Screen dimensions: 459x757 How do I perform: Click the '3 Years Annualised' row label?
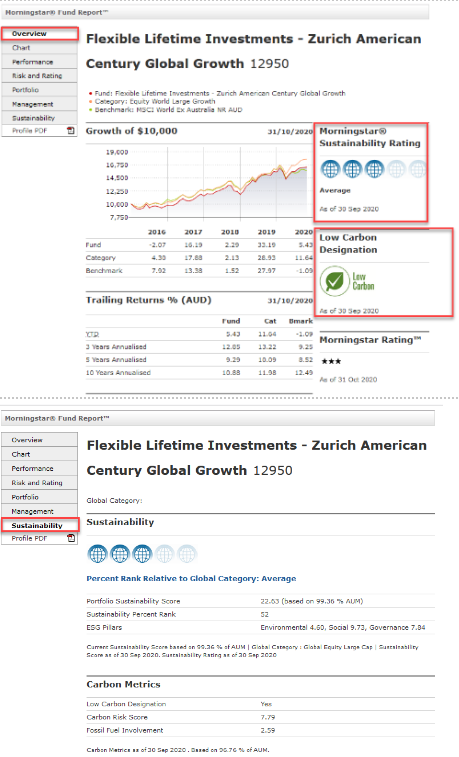click(116, 347)
